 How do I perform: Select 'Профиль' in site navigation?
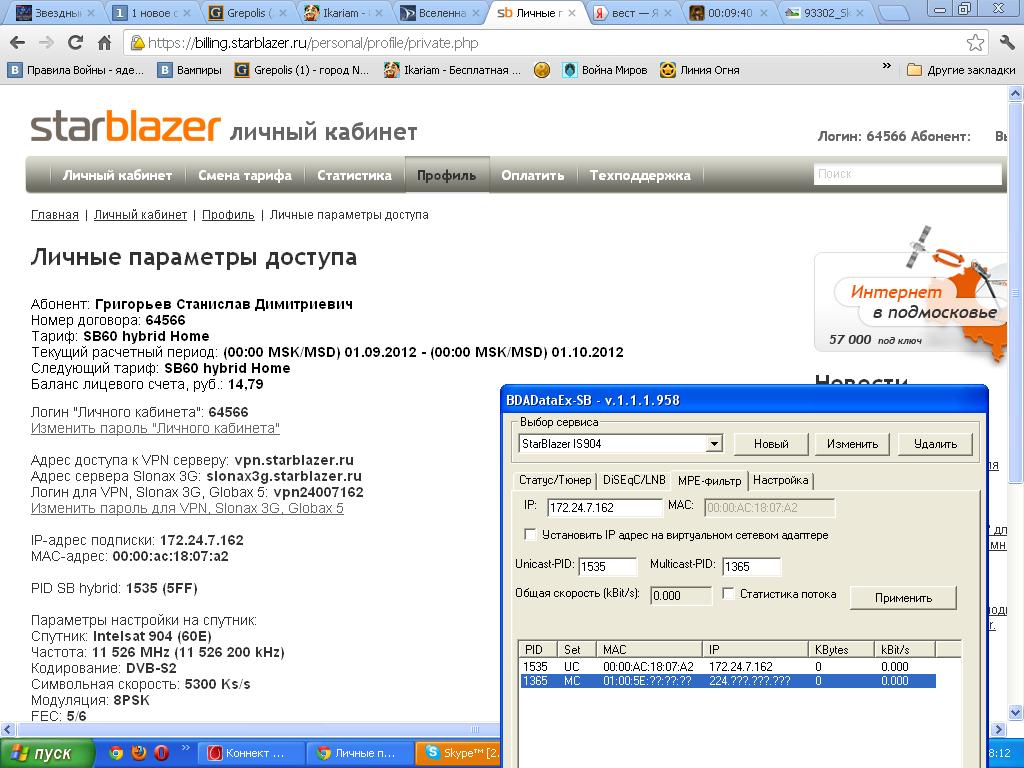click(447, 175)
